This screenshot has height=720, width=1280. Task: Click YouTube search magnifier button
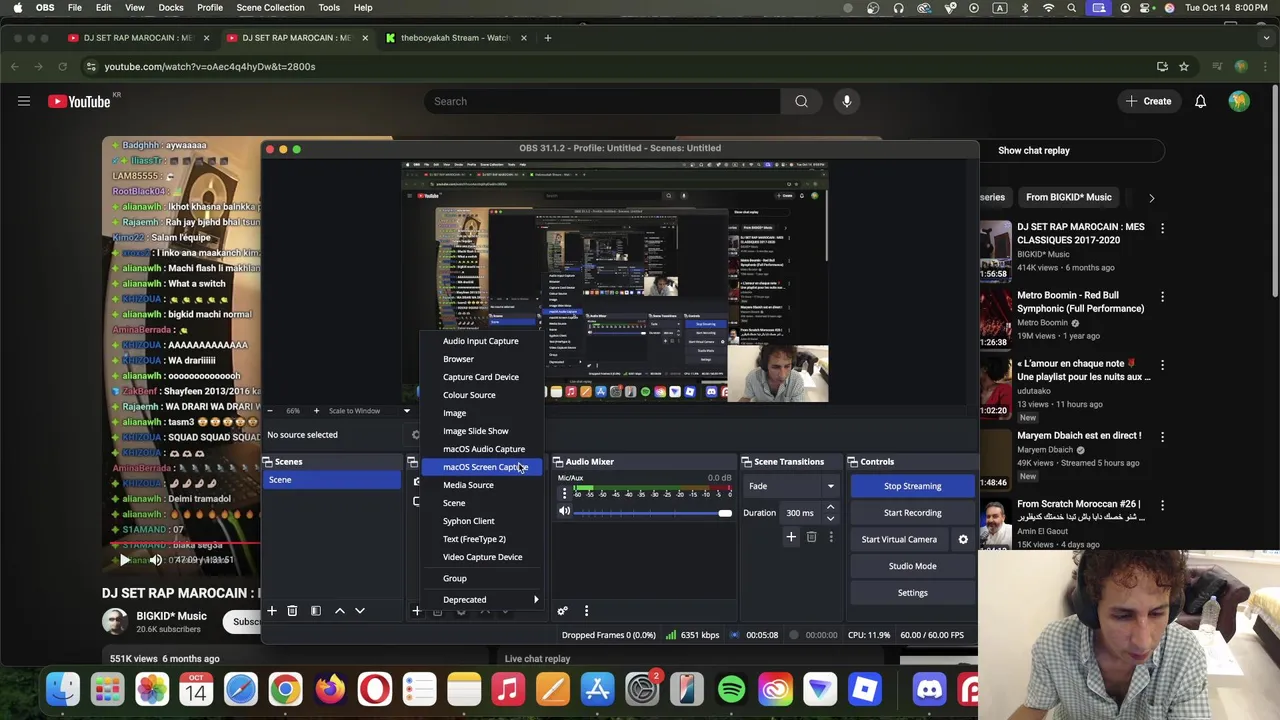click(x=801, y=101)
